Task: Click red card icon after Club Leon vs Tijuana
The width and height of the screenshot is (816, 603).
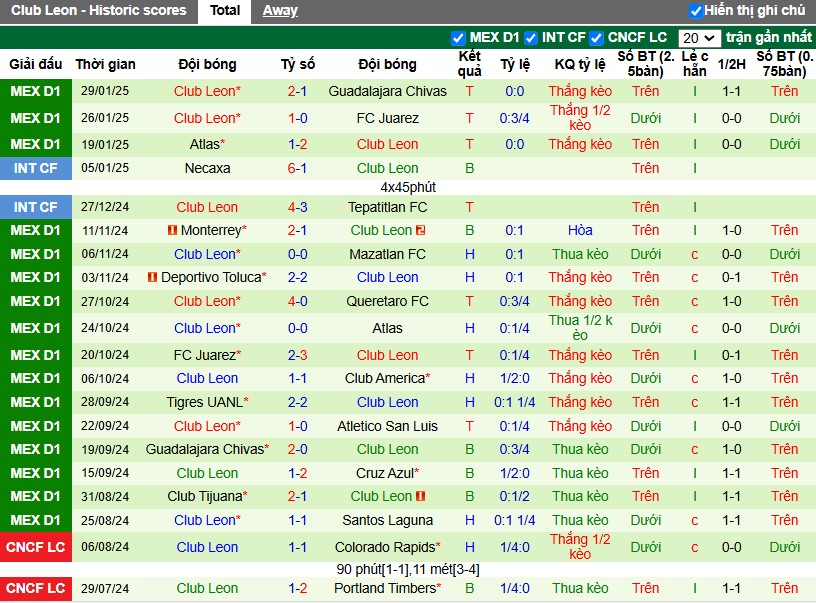Action: point(420,496)
